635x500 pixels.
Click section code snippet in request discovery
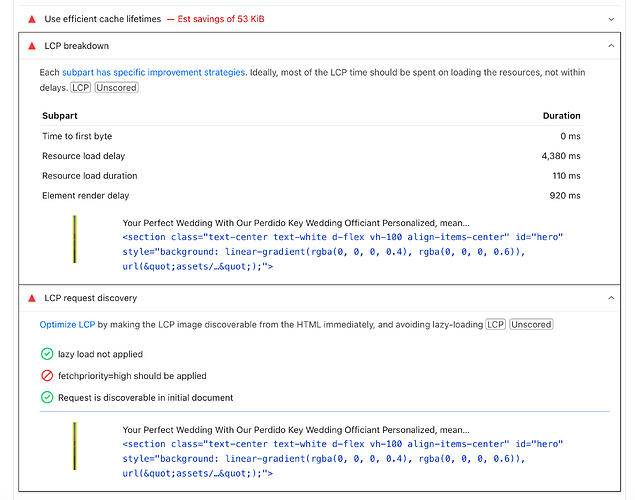pyautogui.click(x=343, y=459)
